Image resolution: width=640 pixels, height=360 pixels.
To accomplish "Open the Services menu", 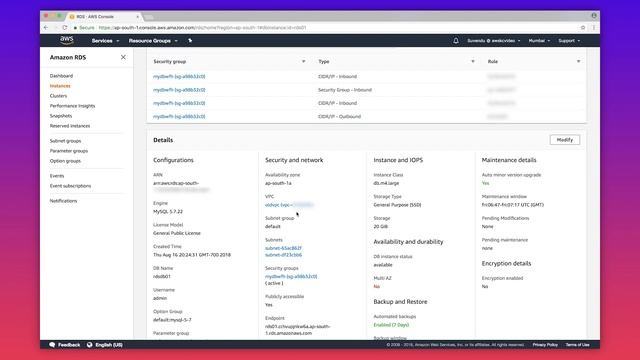I will pos(105,41).
